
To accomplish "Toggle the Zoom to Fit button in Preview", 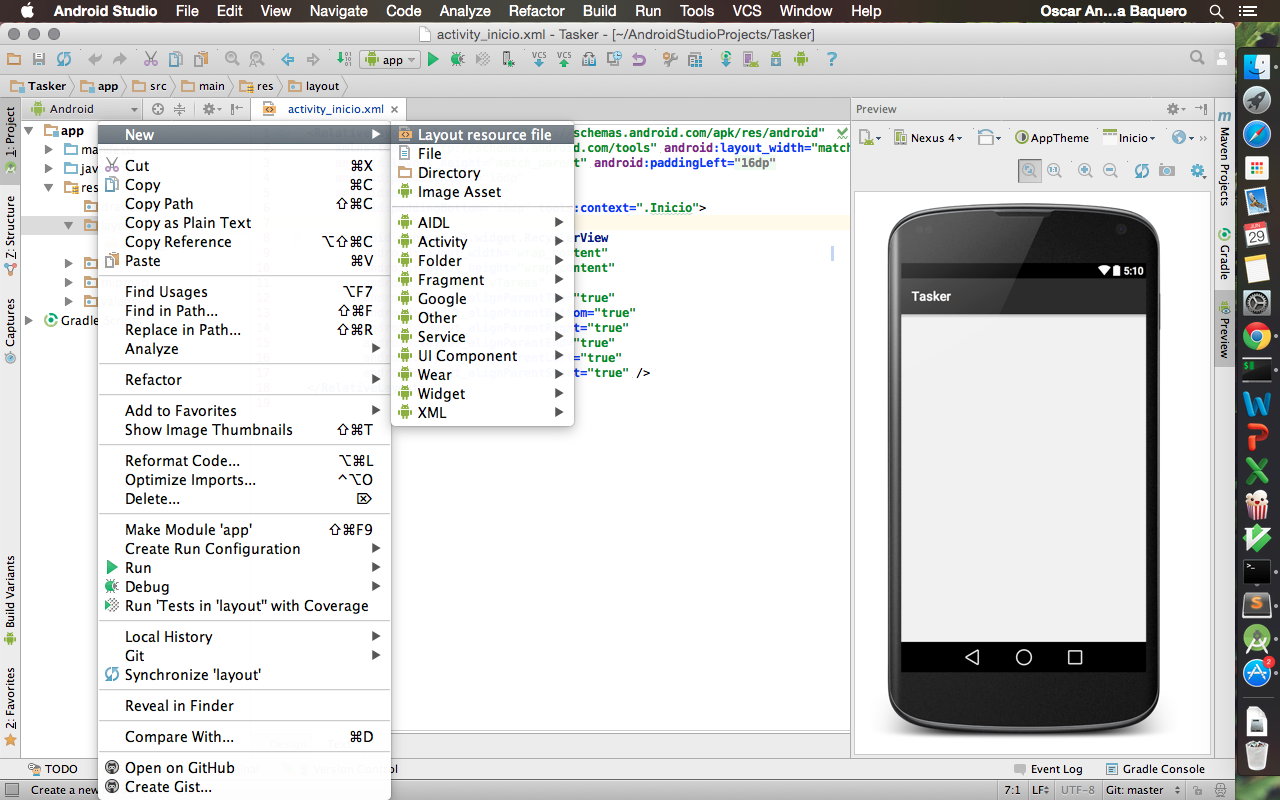I will pos(1029,171).
